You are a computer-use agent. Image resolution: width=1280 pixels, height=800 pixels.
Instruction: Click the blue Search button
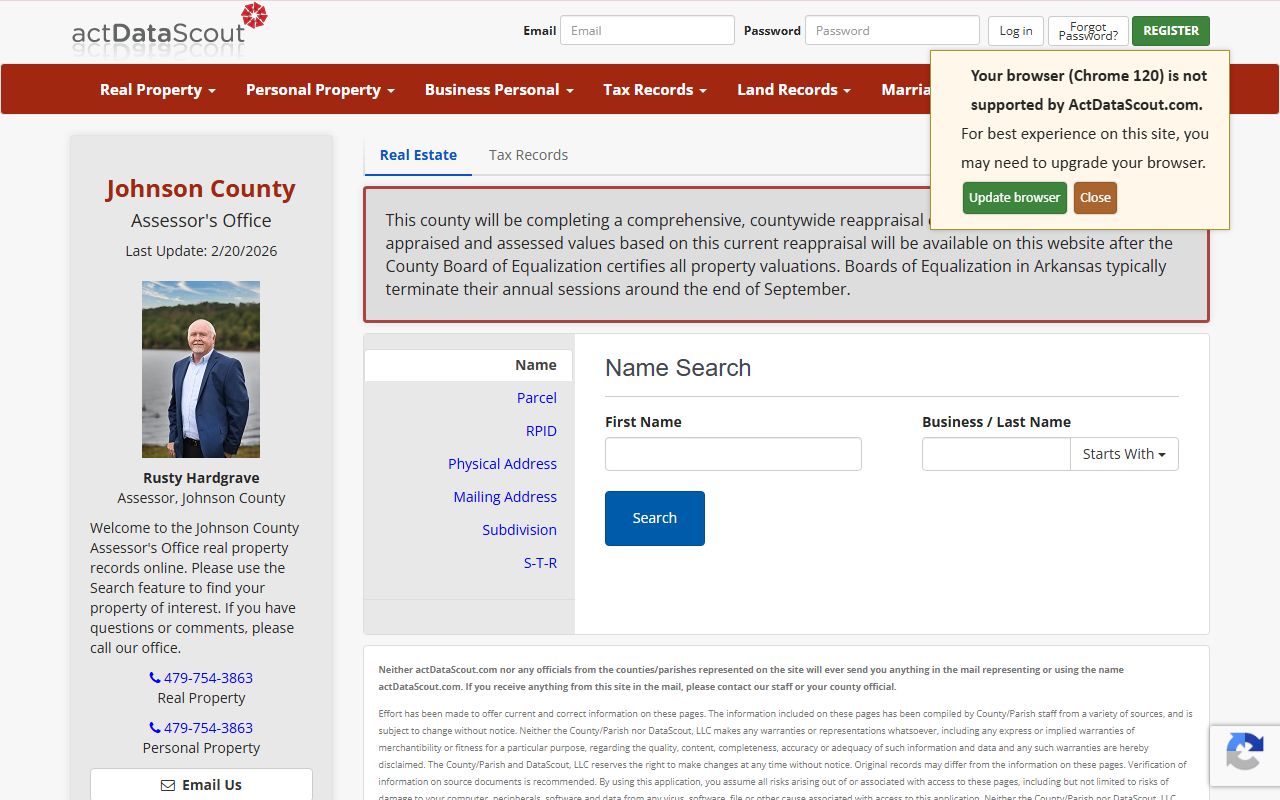tap(655, 518)
